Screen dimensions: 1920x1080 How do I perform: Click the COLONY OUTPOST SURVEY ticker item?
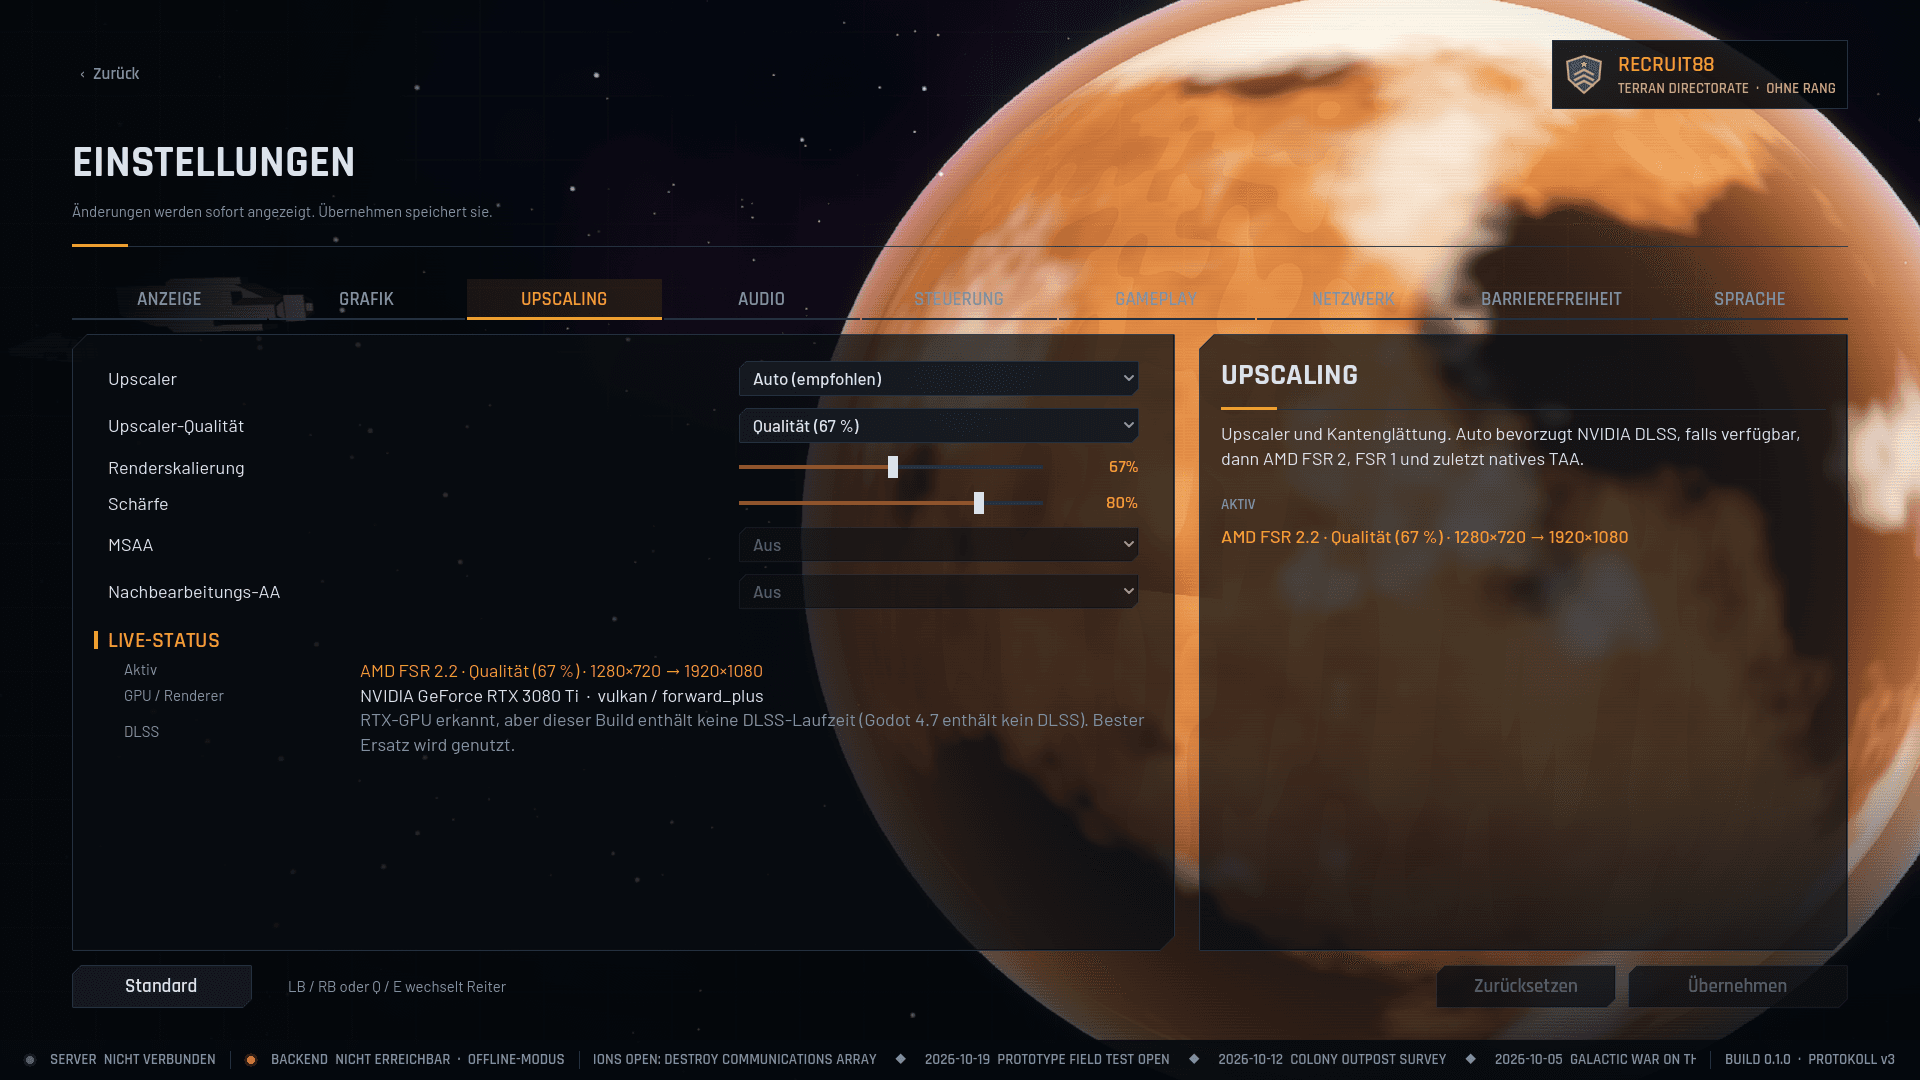tap(1332, 1060)
